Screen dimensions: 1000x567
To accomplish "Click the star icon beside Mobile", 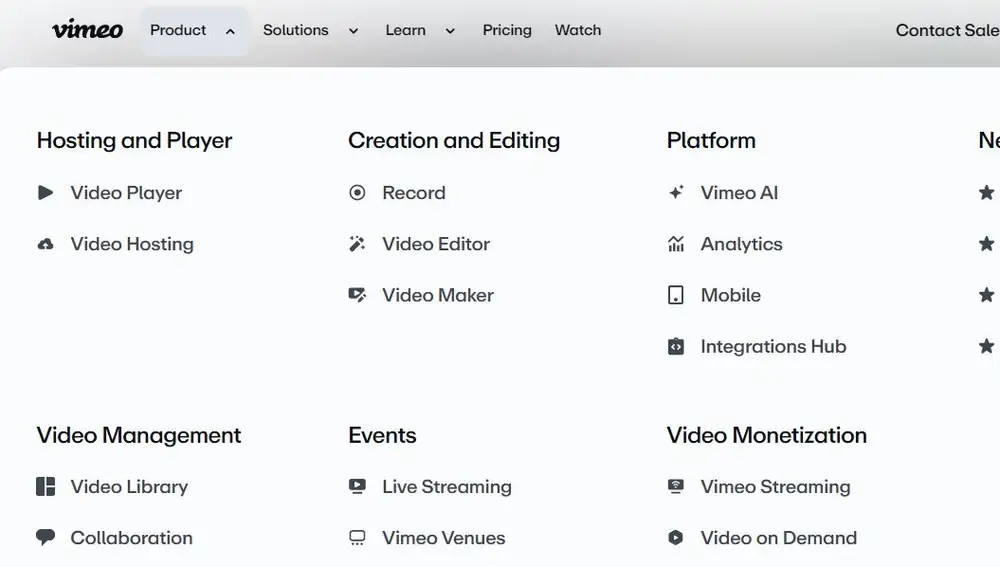I will 987,294.
